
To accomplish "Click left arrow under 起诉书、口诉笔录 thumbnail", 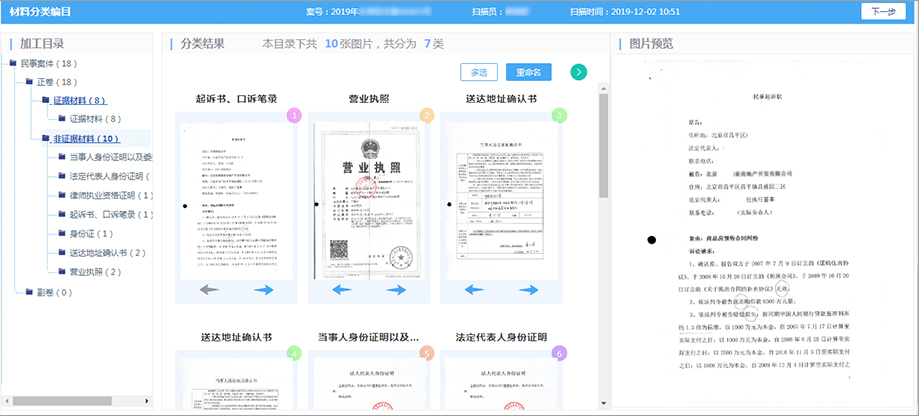I will click(x=208, y=290).
